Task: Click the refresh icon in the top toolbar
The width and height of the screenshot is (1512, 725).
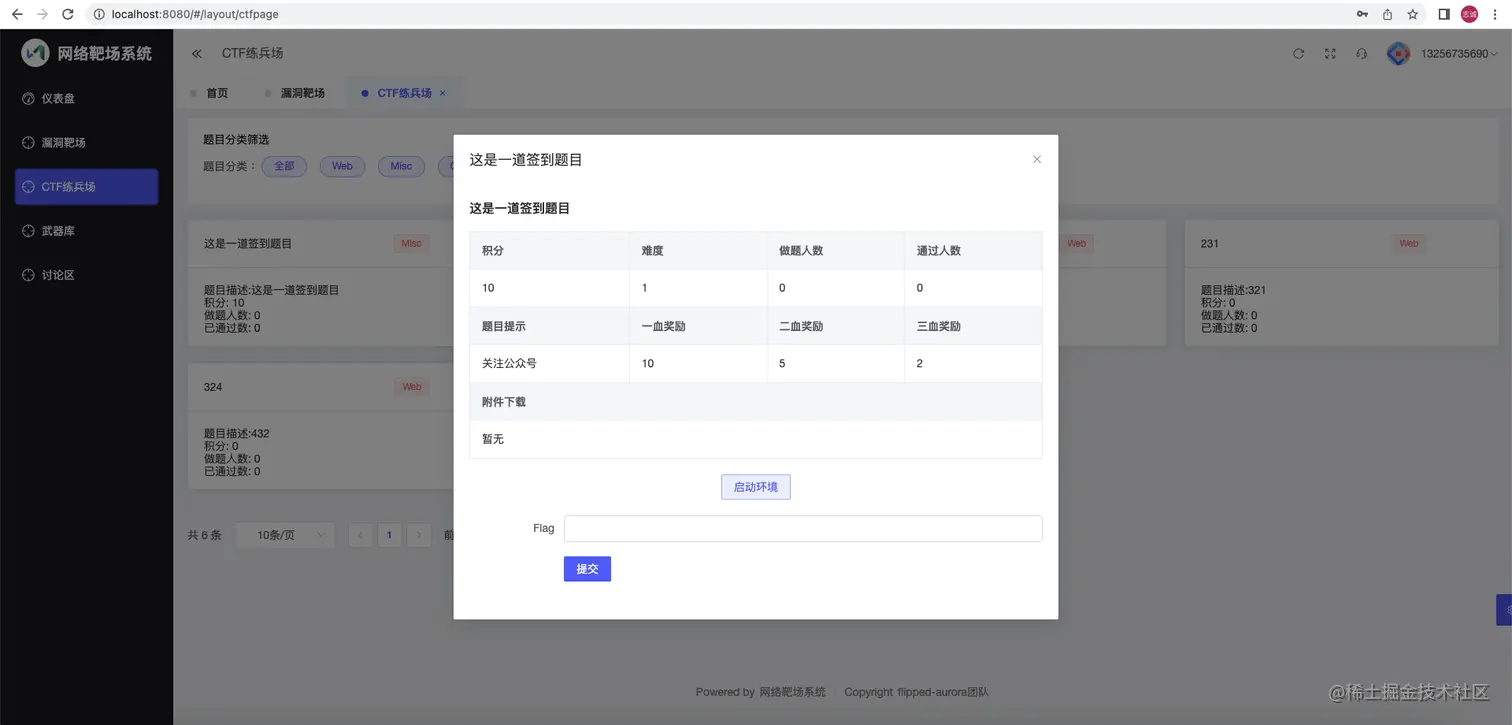Action: 1298,54
